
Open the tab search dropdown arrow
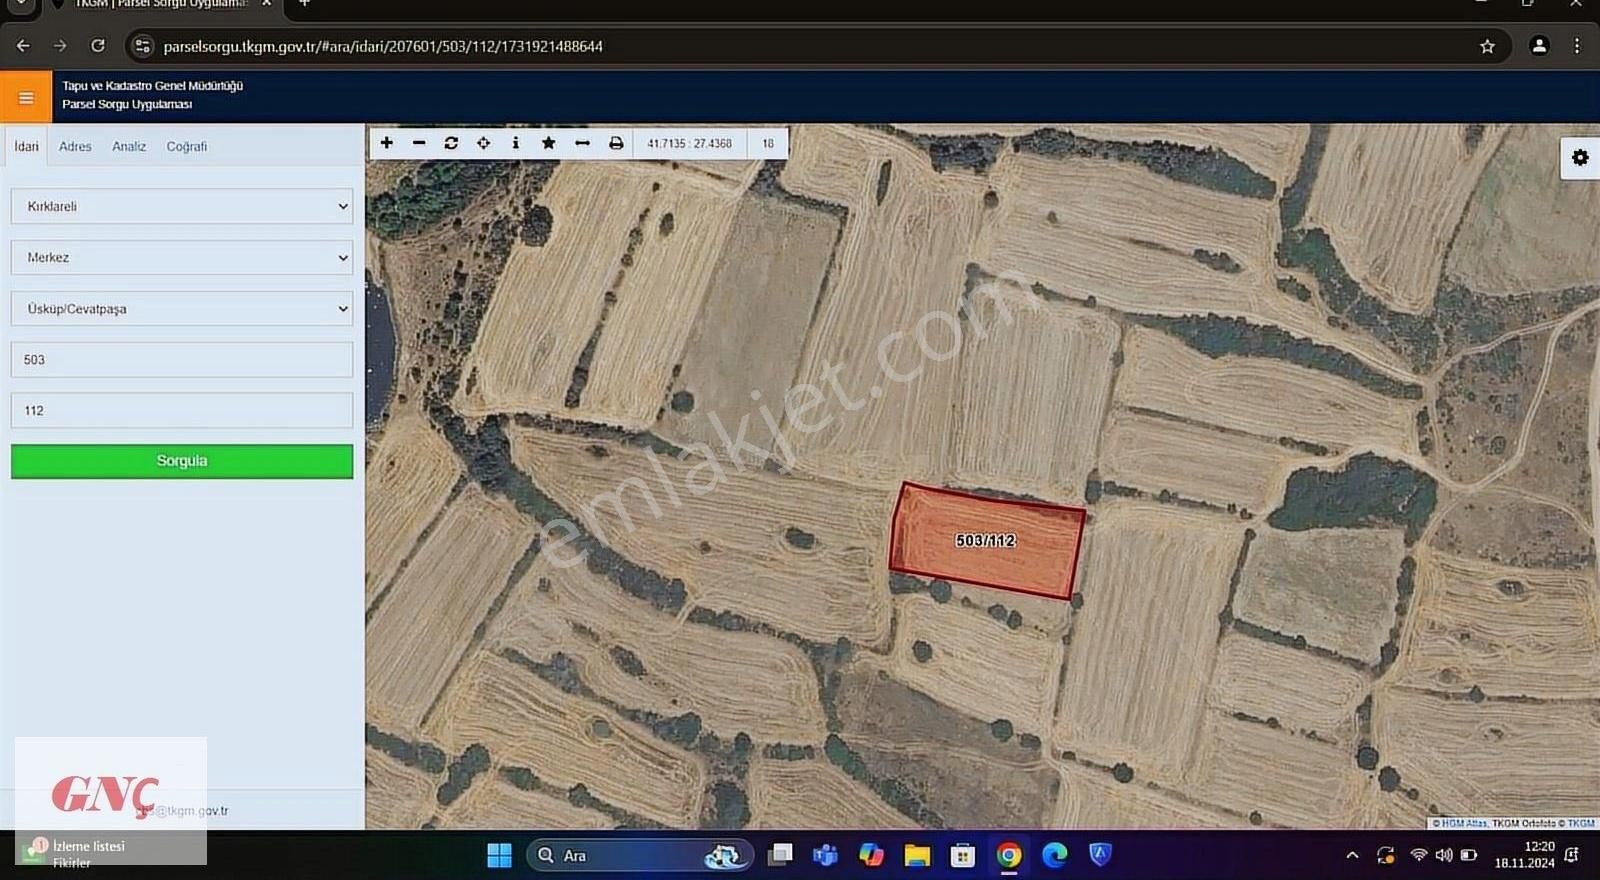[x=20, y=4]
